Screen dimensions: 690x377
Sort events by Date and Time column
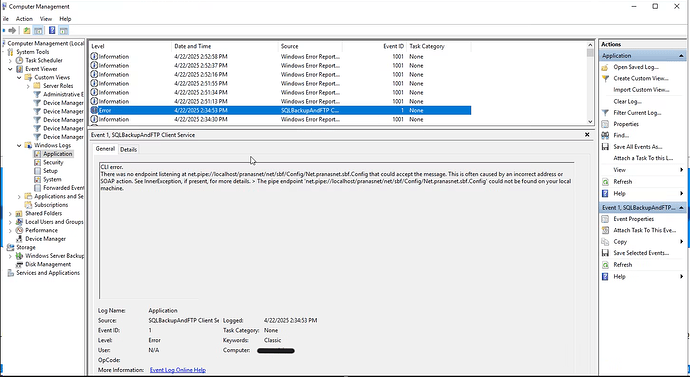click(224, 46)
